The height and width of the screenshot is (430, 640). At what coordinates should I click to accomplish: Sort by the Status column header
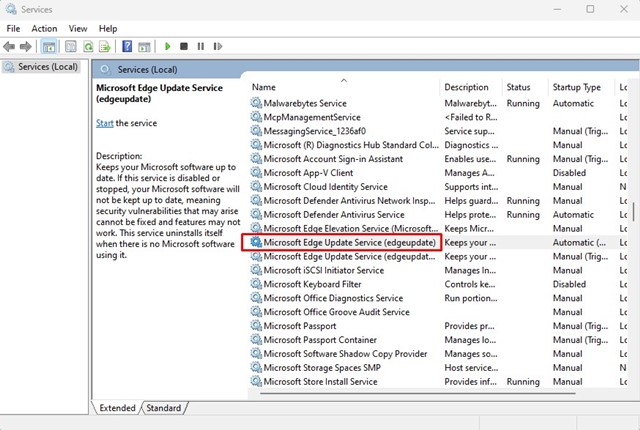coord(518,87)
